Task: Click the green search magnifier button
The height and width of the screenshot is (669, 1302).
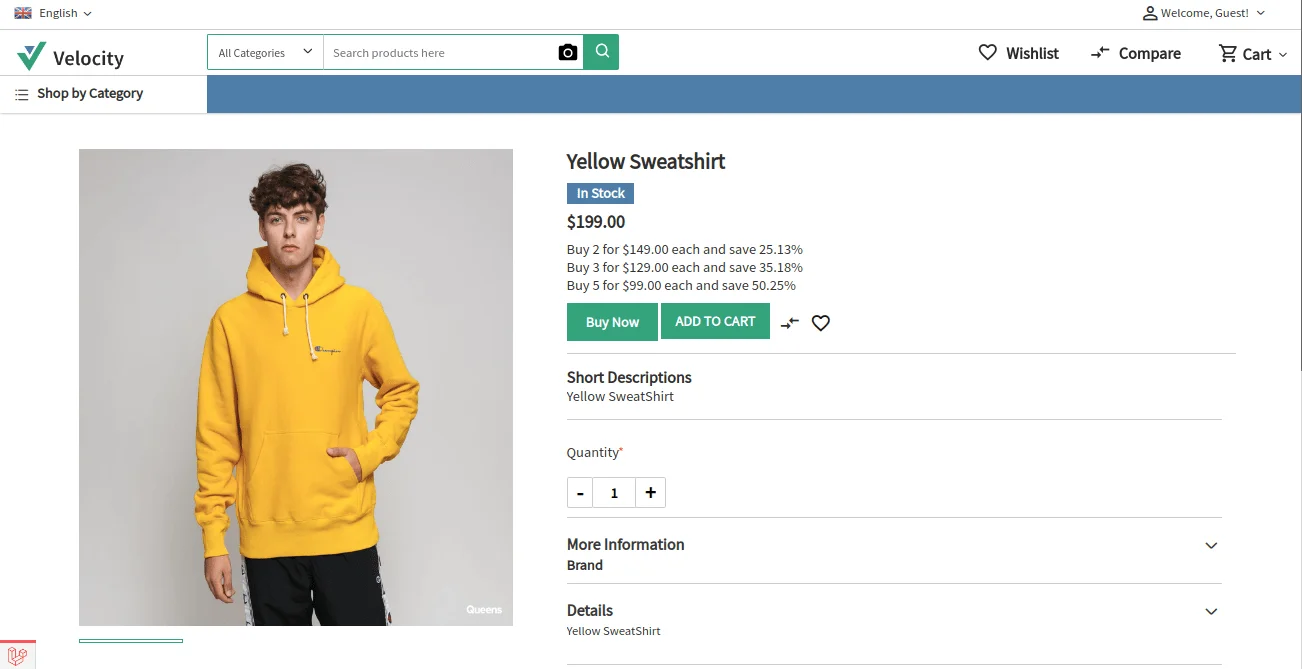Action: [x=601, y=52]
